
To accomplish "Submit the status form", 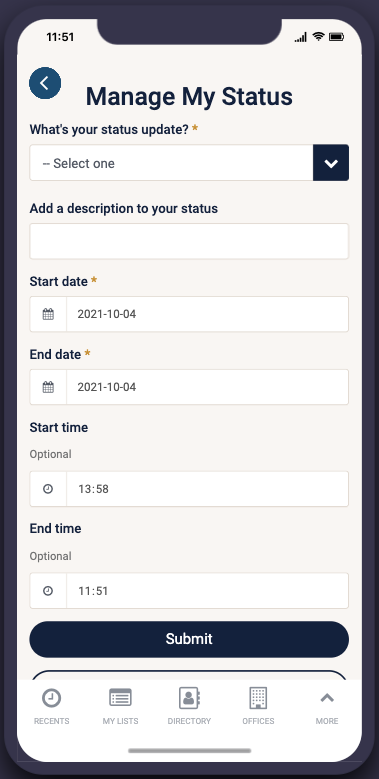I will [x=189, y=639].
